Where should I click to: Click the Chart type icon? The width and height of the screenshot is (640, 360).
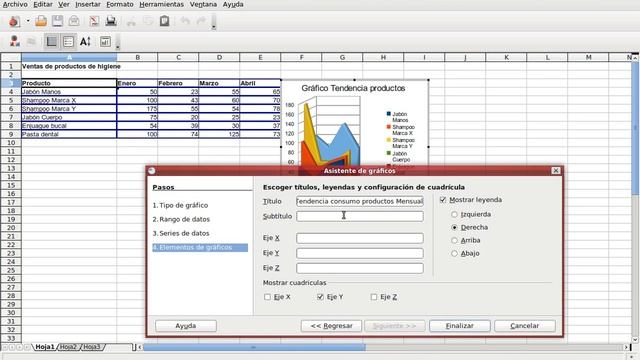(15, 41)
